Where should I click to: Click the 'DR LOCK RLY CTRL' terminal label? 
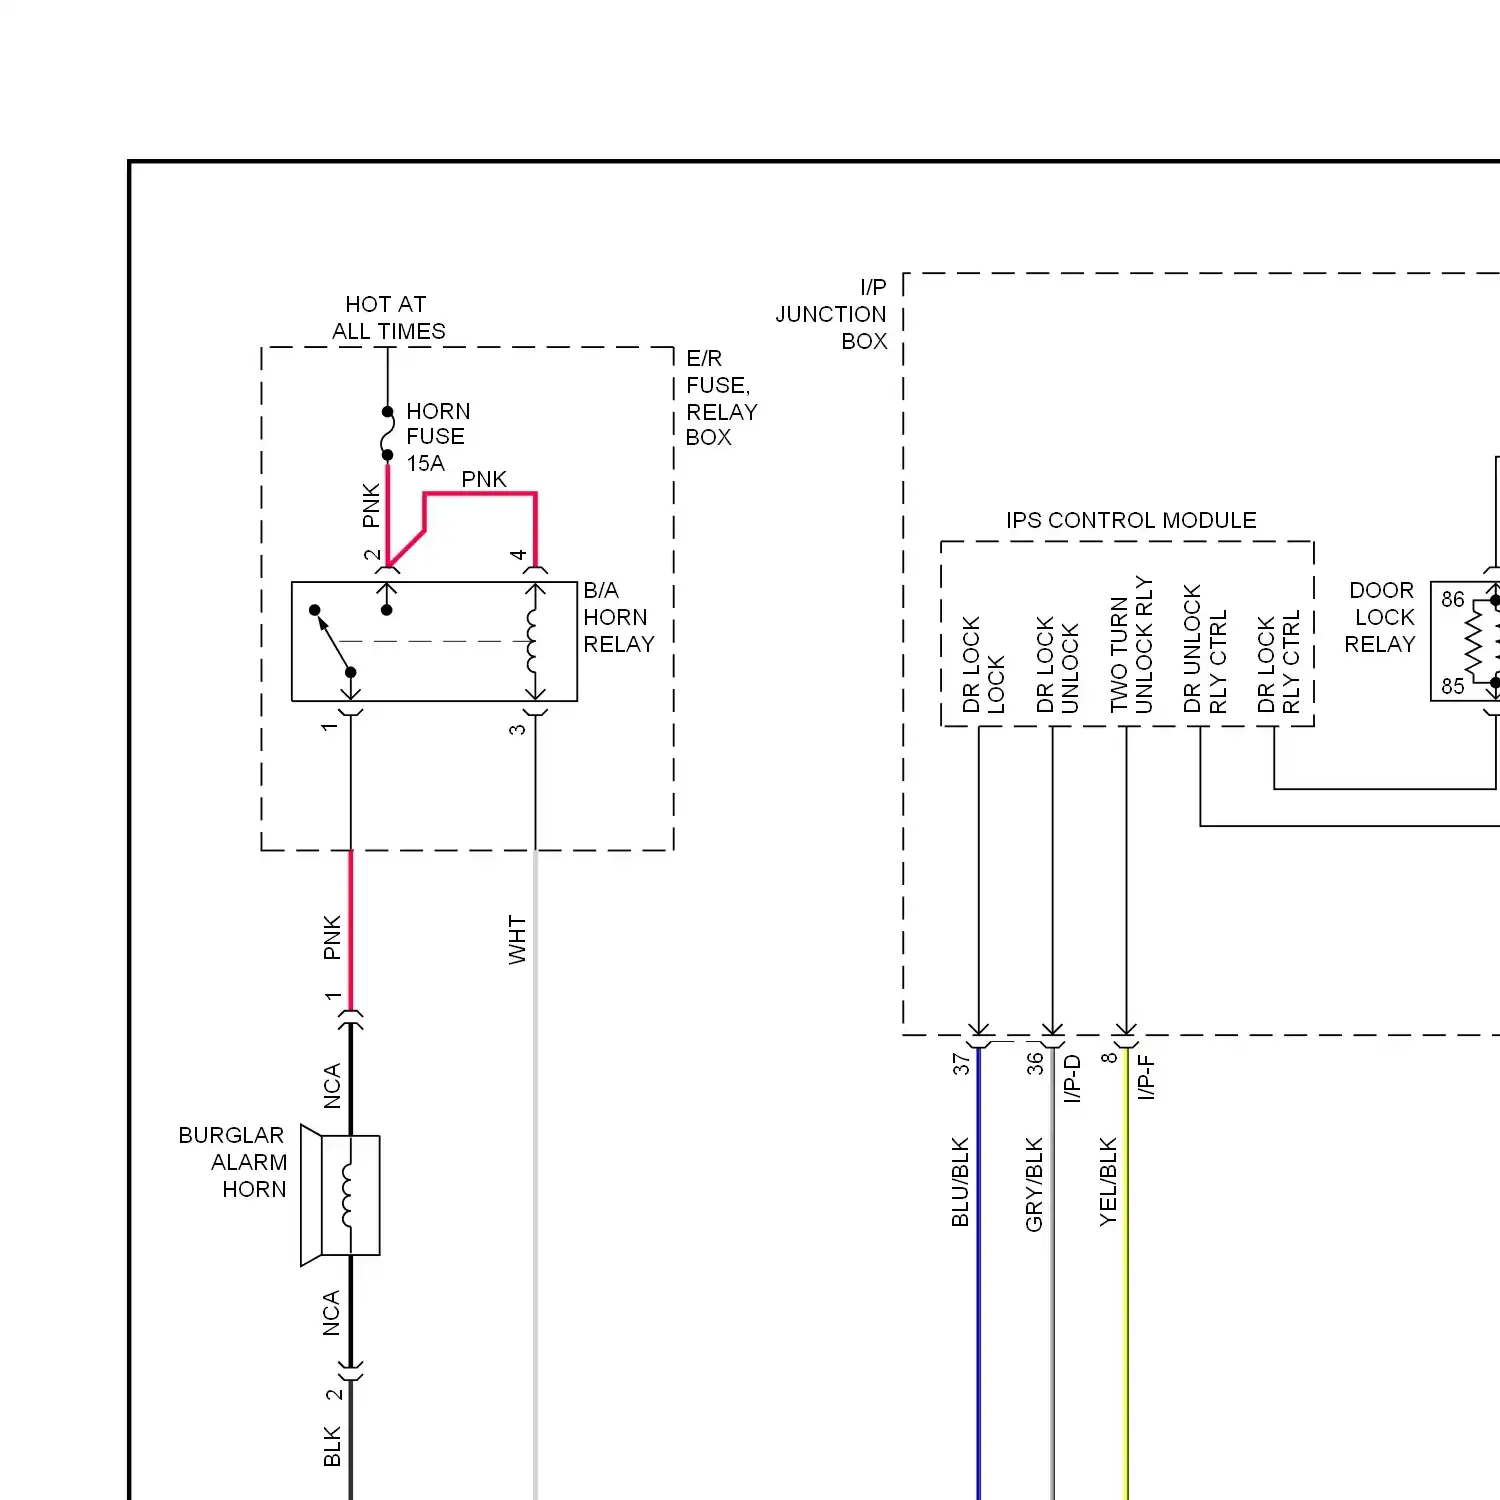click(x=1279, y=661)
